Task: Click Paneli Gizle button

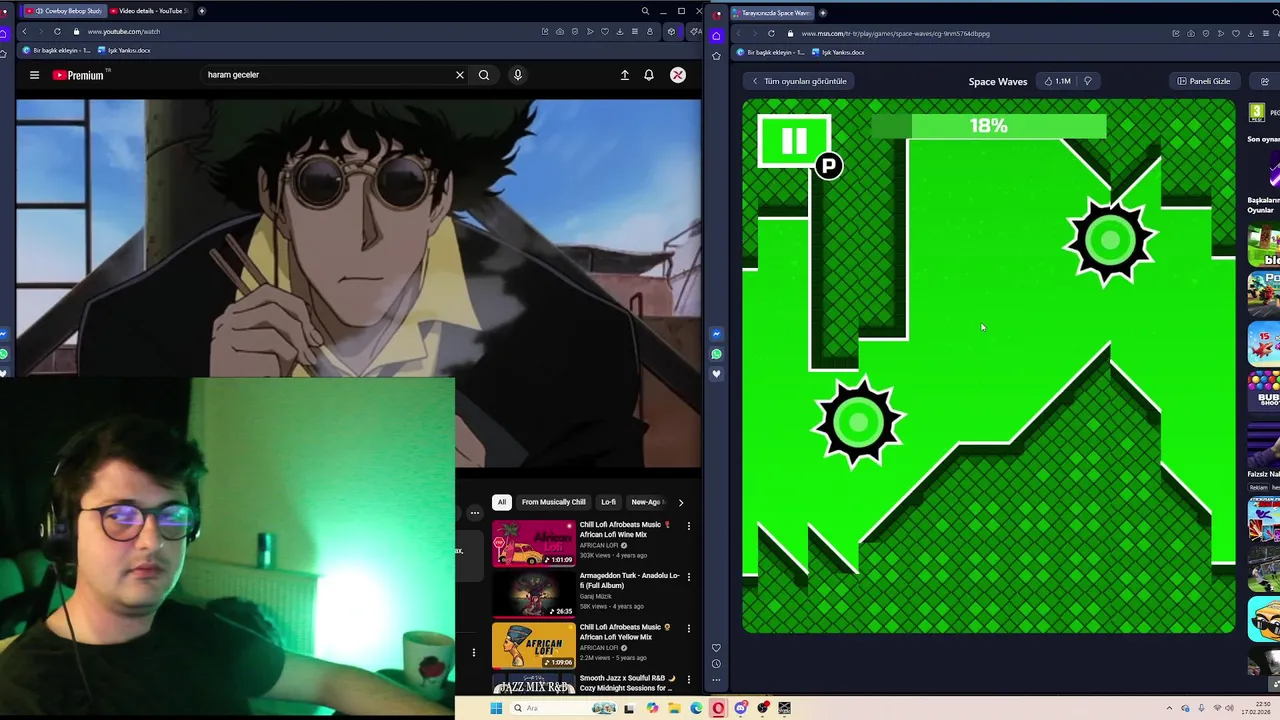Action: (1204, 81)
